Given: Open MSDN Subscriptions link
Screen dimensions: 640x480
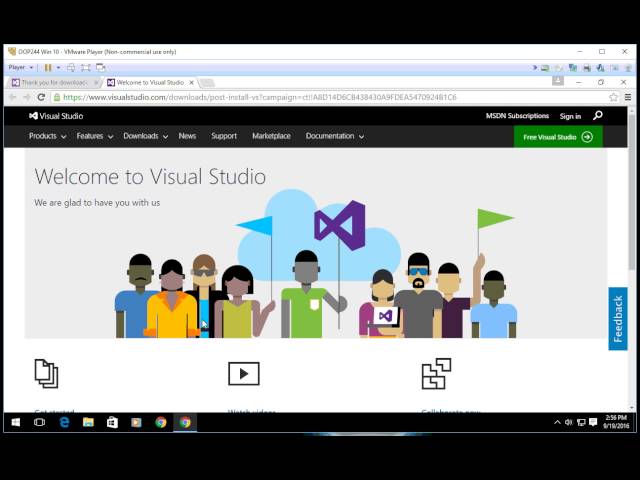Looking at the screenshot, I should (517, 116).
